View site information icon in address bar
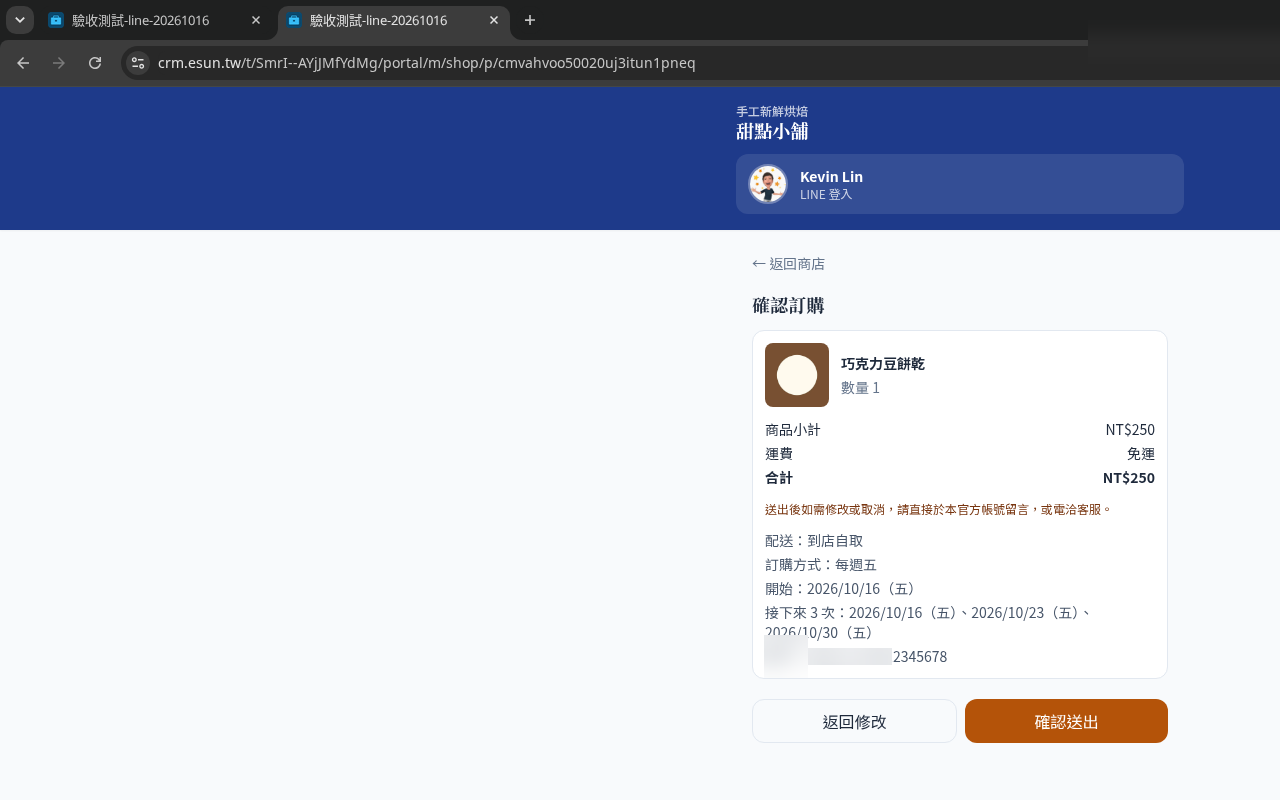The width and height of the screenshot is (1280, 800). pos(138,63)
